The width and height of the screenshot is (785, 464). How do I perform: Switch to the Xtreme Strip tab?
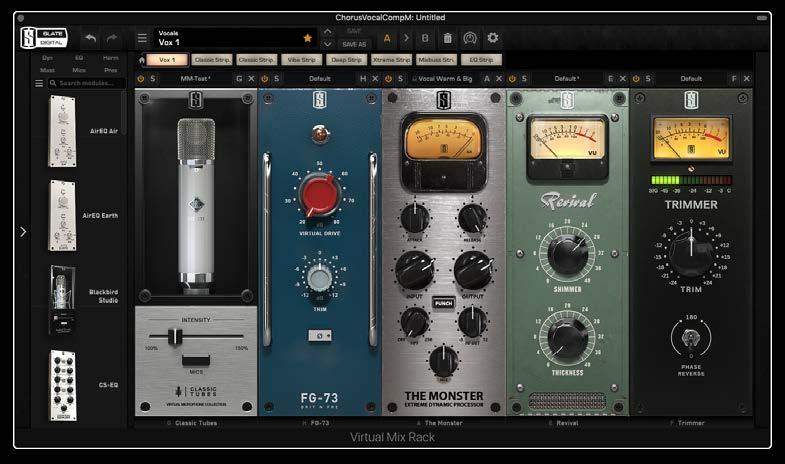click(391, 60)
